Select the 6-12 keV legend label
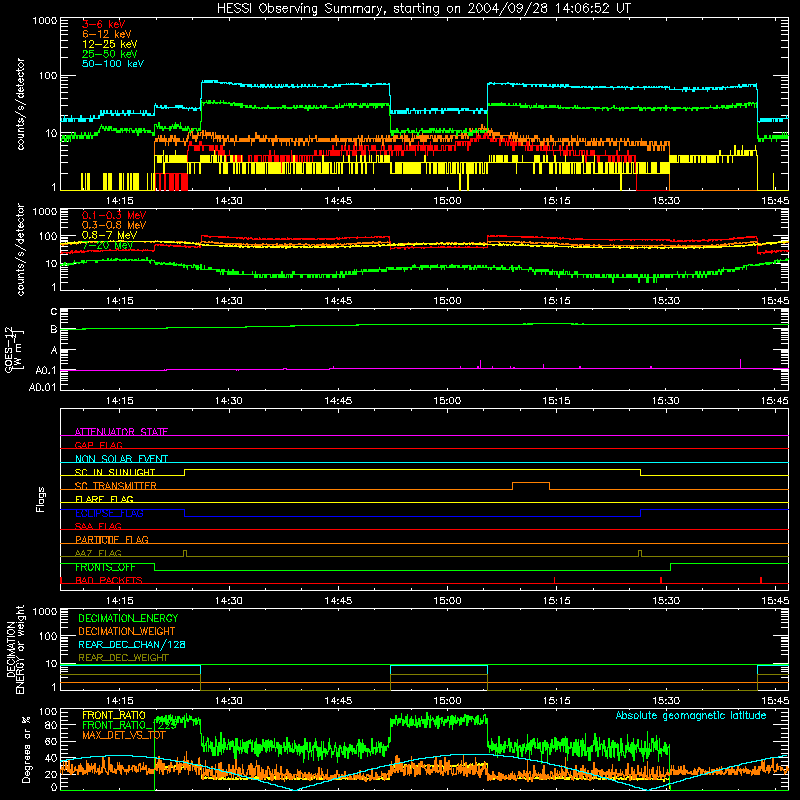Viewport: 800px width, 800px height. (x=106, y=34)
